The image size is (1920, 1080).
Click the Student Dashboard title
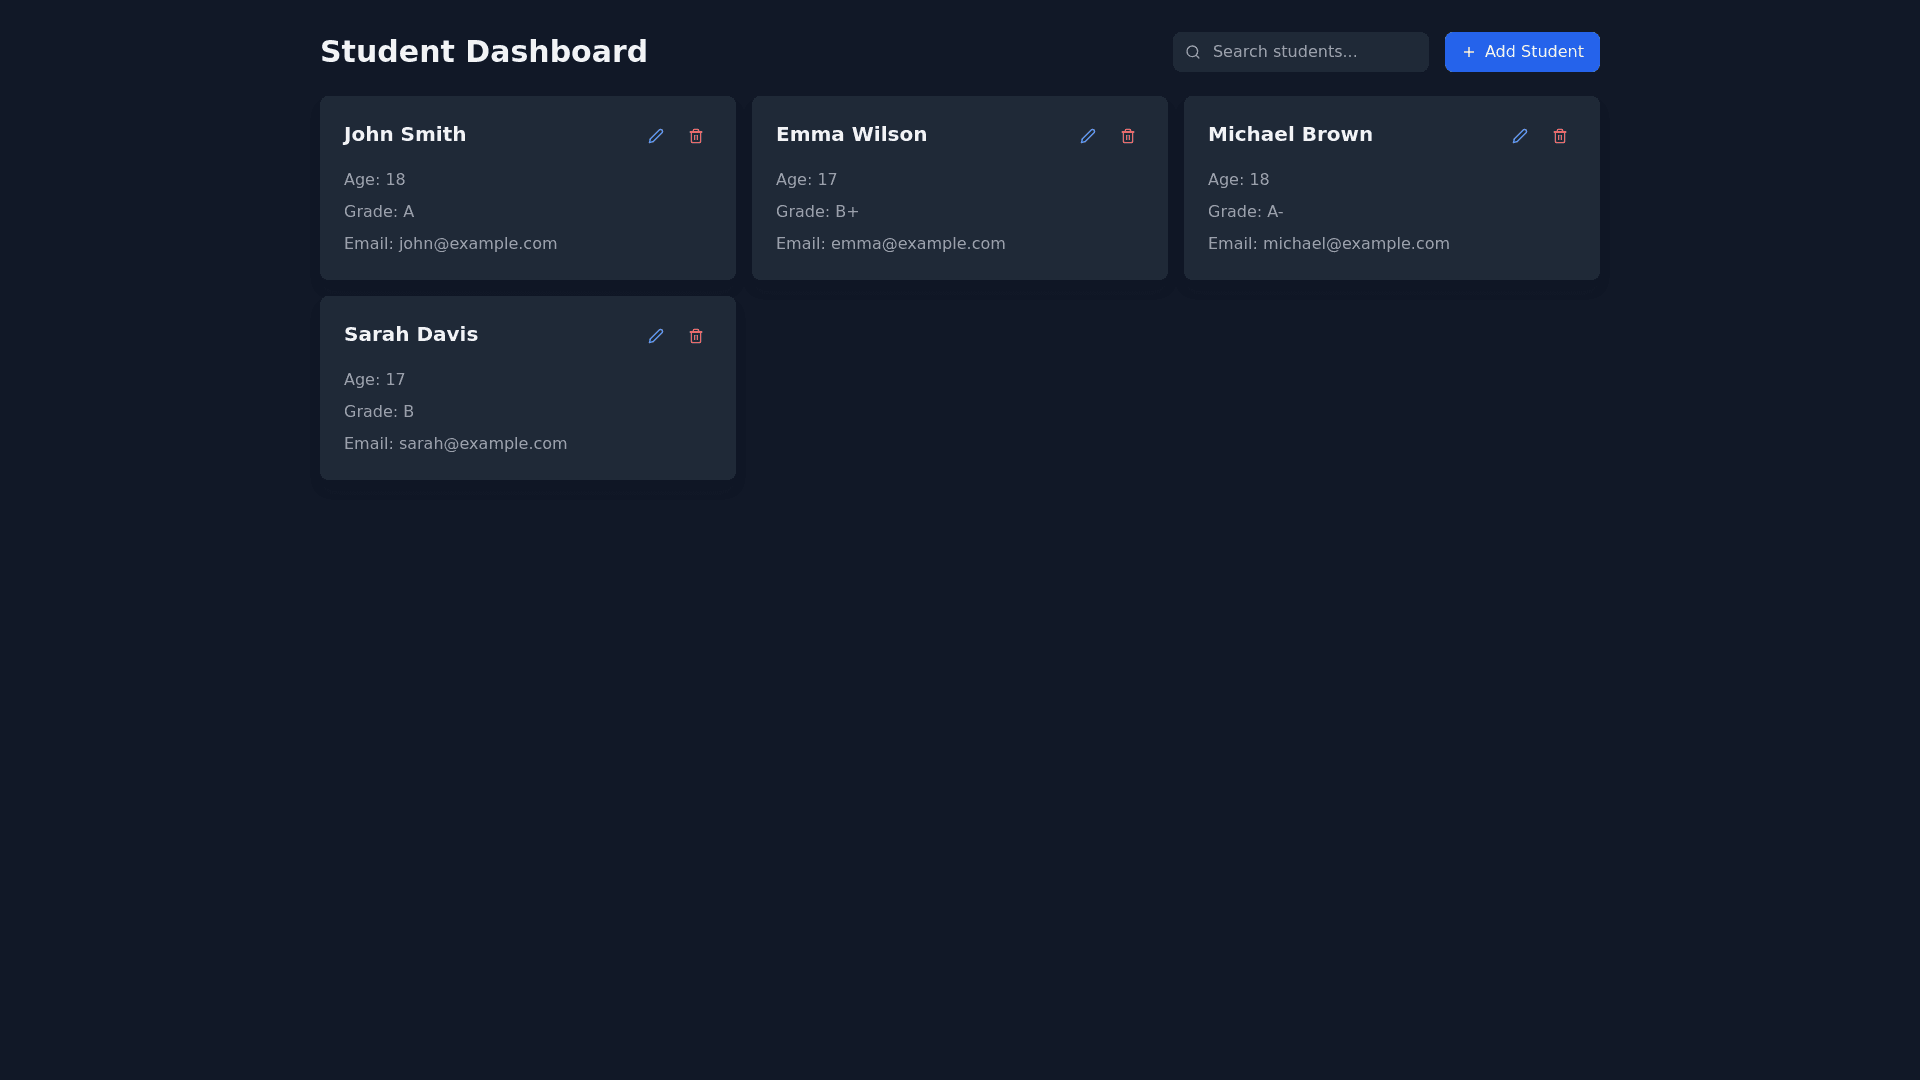tap(484, 52)
